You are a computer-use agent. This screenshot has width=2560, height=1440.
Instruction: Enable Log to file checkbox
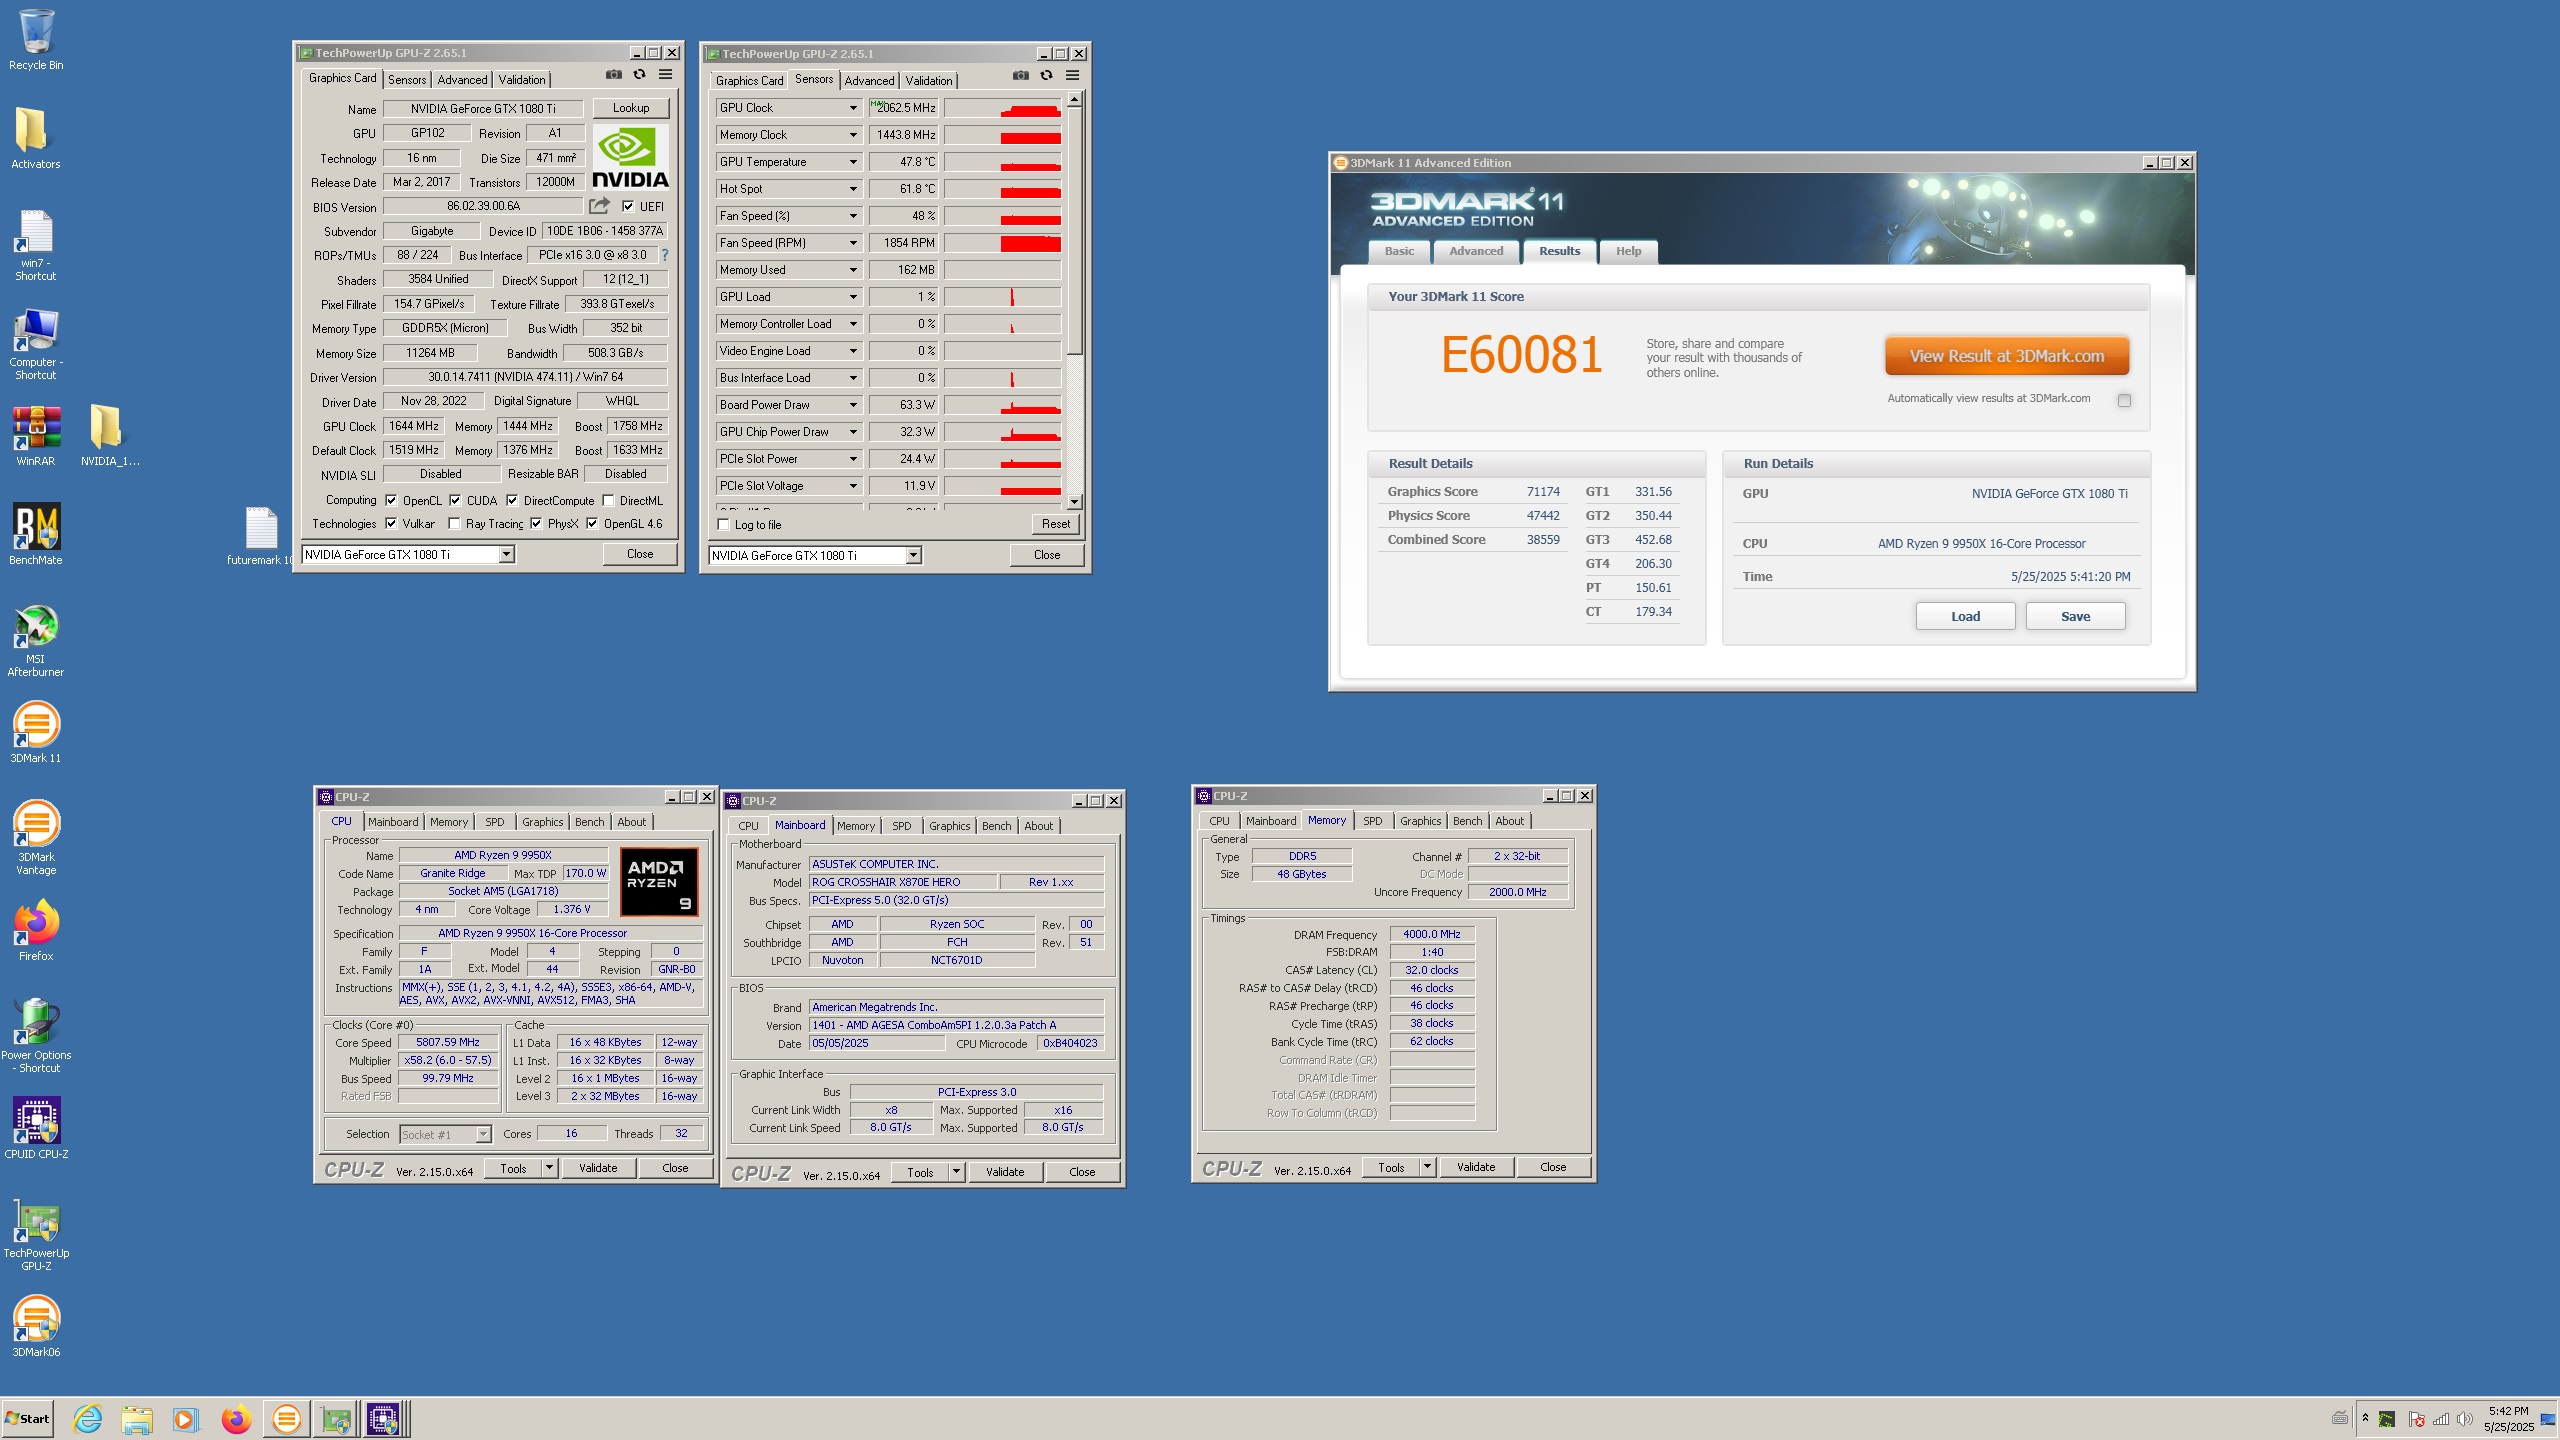pyautogui.click(x=724, y=524)
